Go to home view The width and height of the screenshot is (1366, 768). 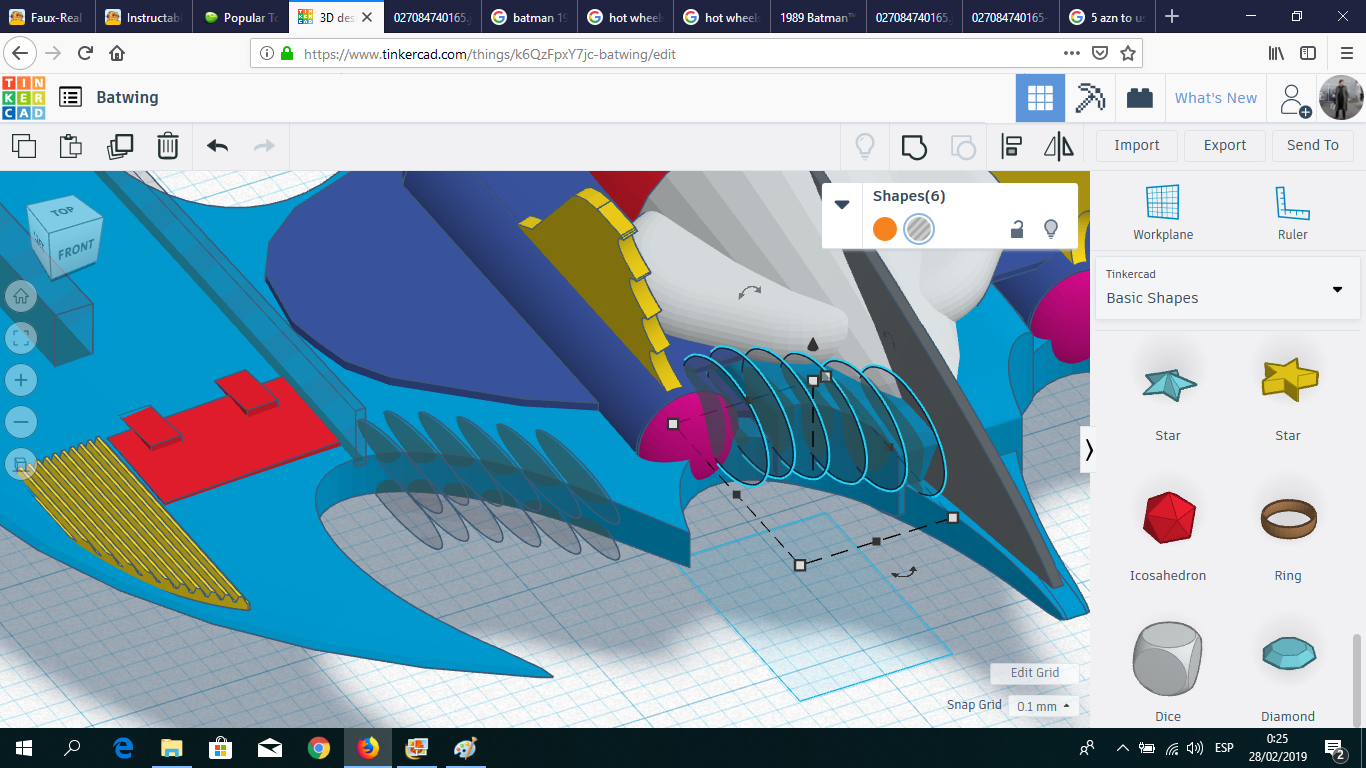(21, 295)
